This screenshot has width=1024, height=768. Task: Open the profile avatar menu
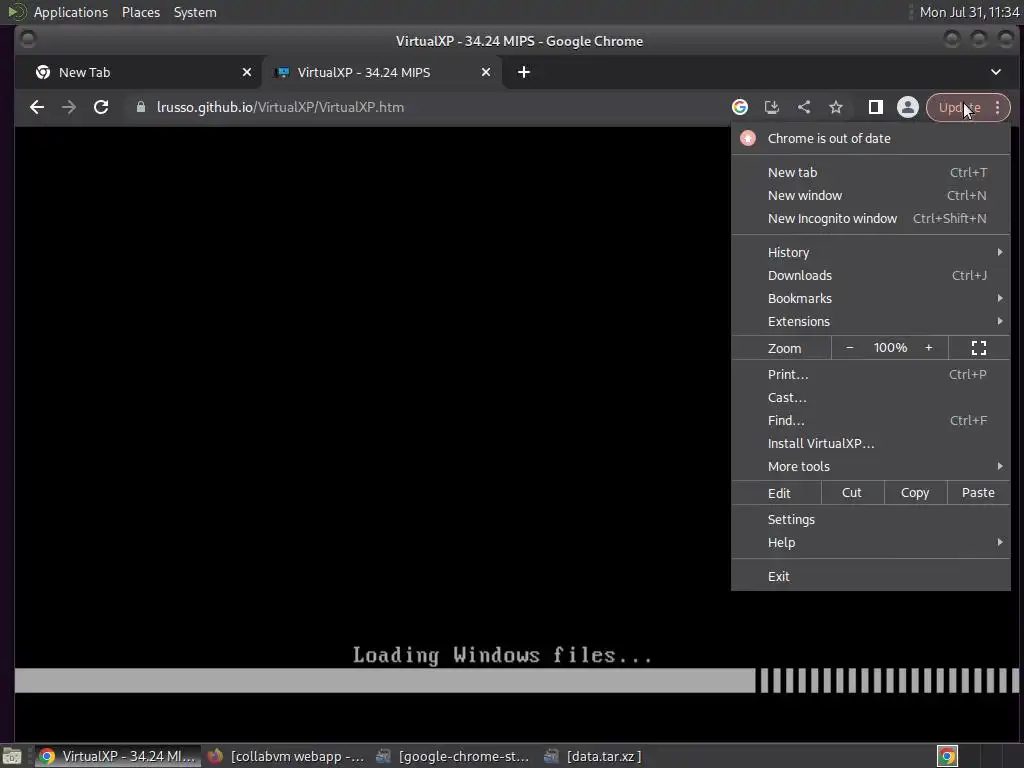(908, 107)
